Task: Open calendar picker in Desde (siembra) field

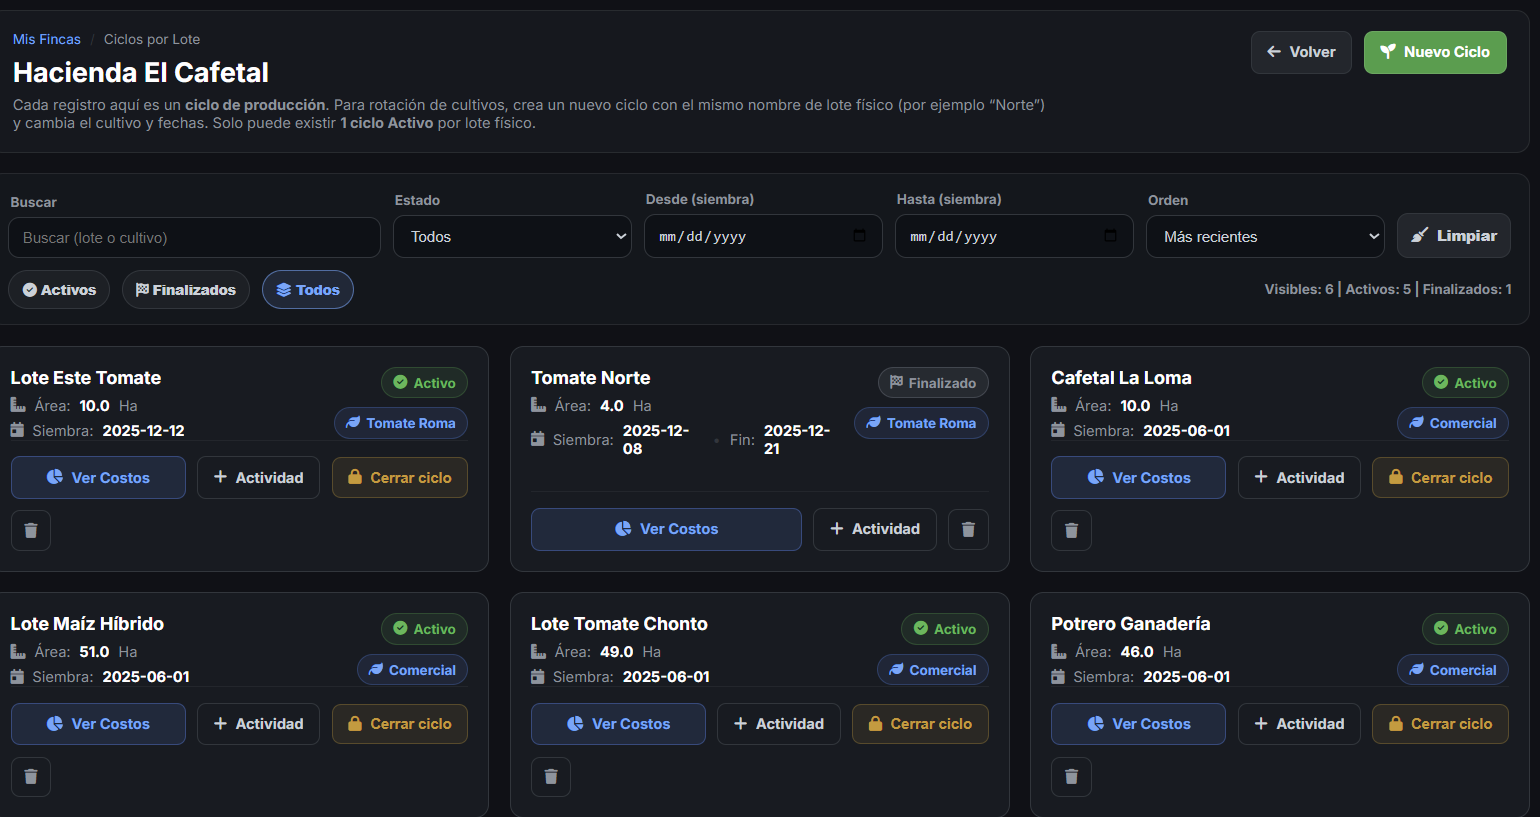Action: coord(859,236)
